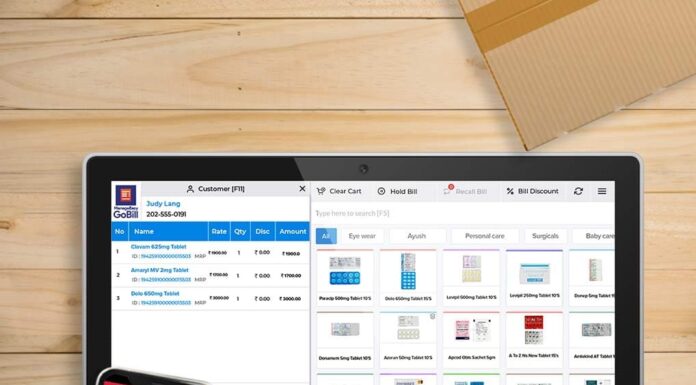Click the Hold Bill label

[403, 191]
